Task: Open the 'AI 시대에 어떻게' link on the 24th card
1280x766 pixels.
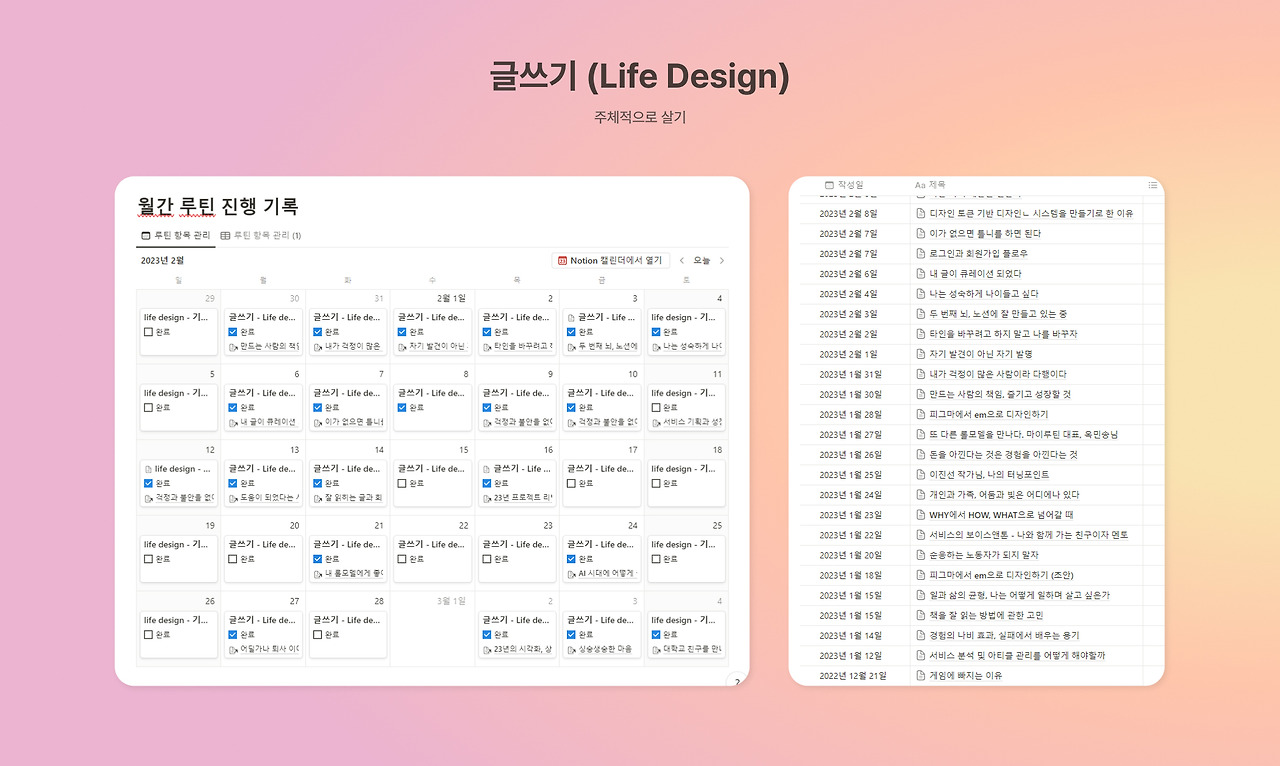Action: pyautogui.click(x=608, y=574)
